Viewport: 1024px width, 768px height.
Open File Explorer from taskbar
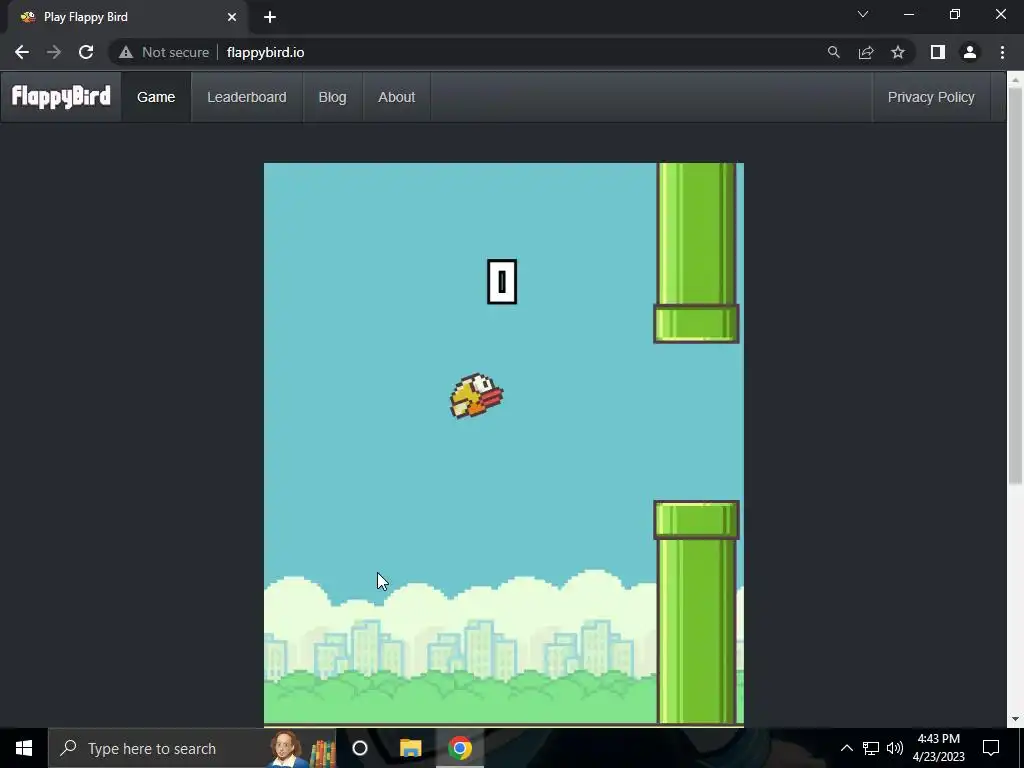point(410,748)
